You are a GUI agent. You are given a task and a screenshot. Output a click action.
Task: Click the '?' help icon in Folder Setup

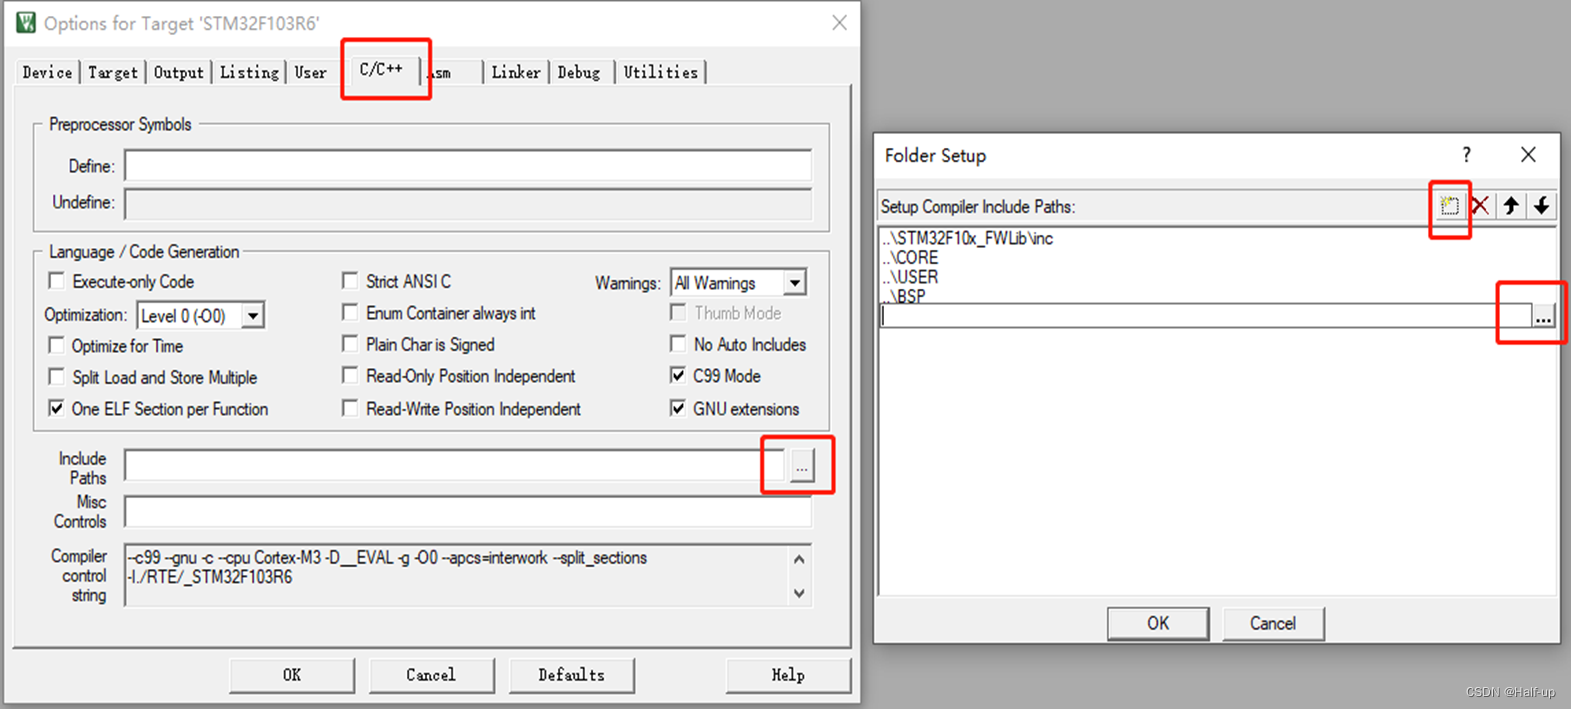tap(1466, 155)
